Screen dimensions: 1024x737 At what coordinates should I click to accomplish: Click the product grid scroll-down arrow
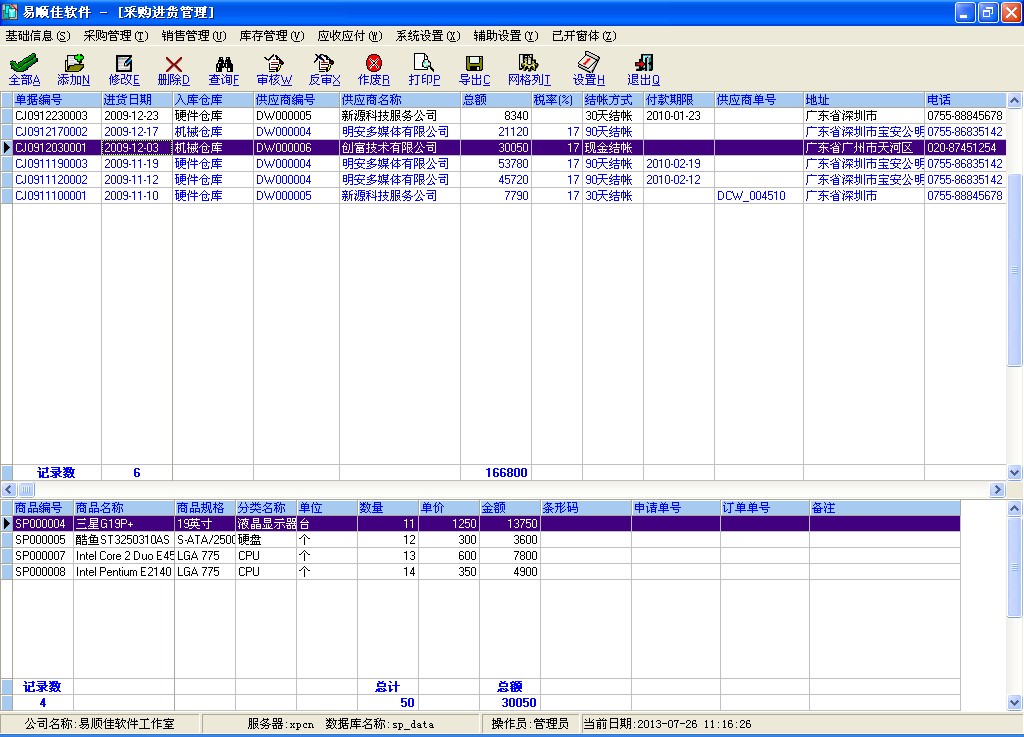pyautogui.click(x=1014, y=703)
